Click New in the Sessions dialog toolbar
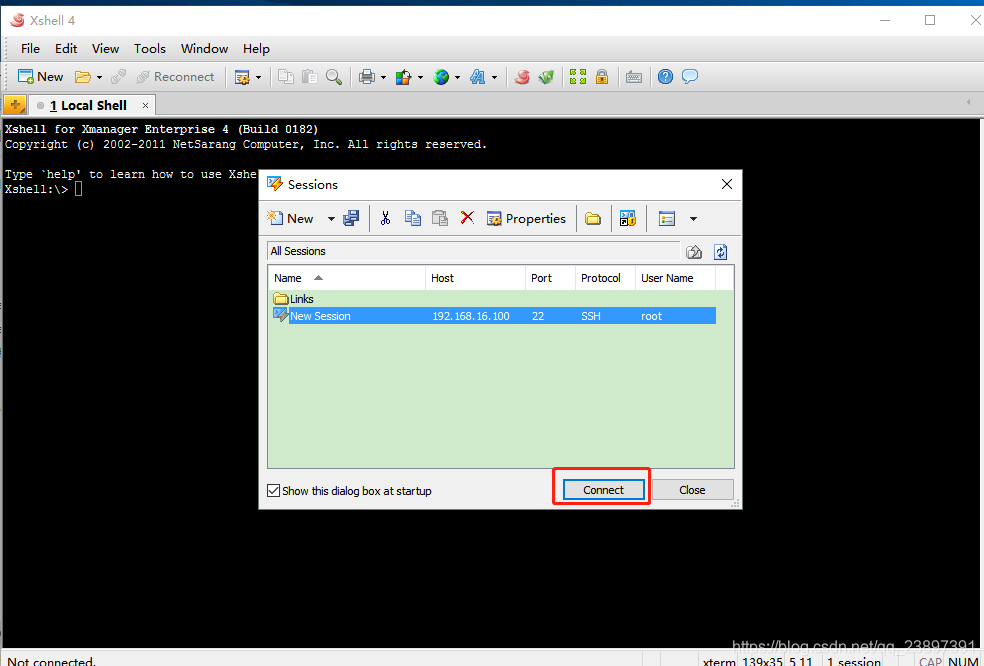Viewport: 984px width, 666px height. [x=291, y=218]
